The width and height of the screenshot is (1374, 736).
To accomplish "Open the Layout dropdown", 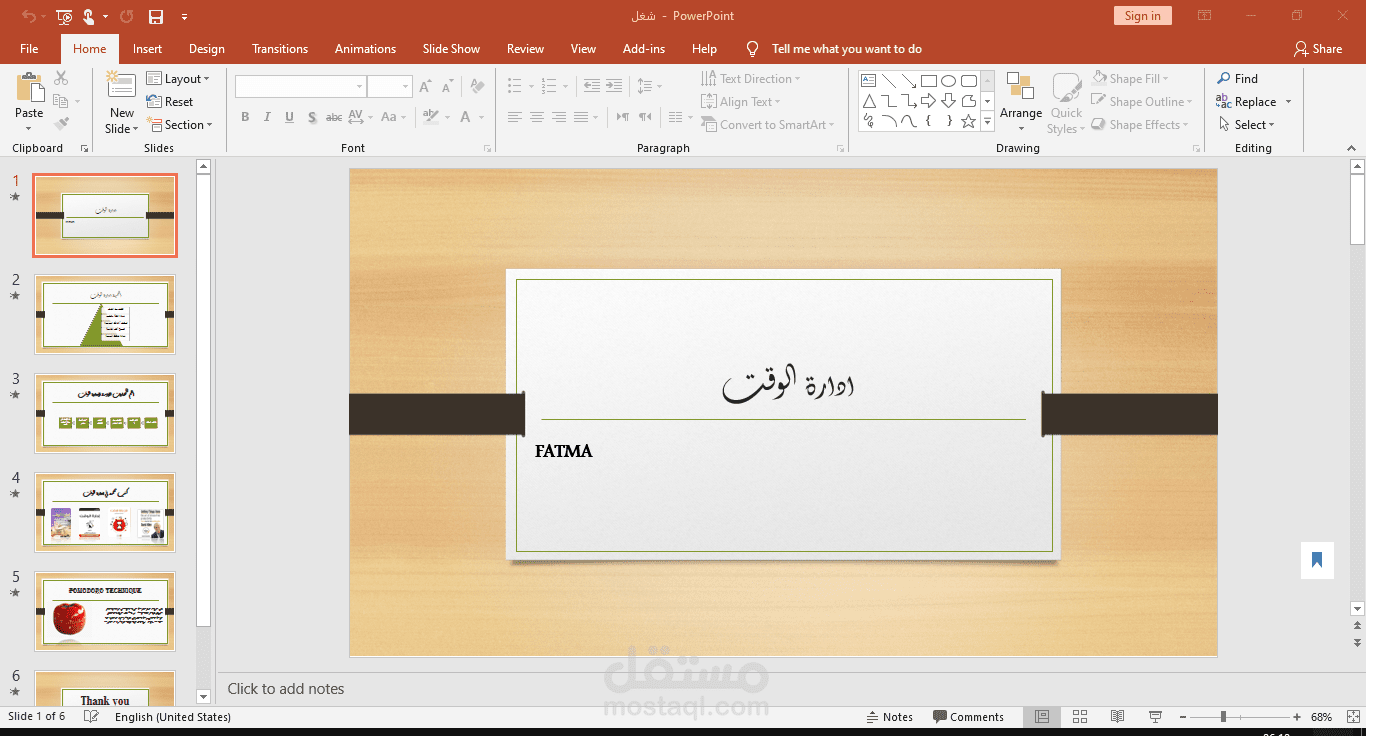I will pyautogui.click(x=178, y=78).
